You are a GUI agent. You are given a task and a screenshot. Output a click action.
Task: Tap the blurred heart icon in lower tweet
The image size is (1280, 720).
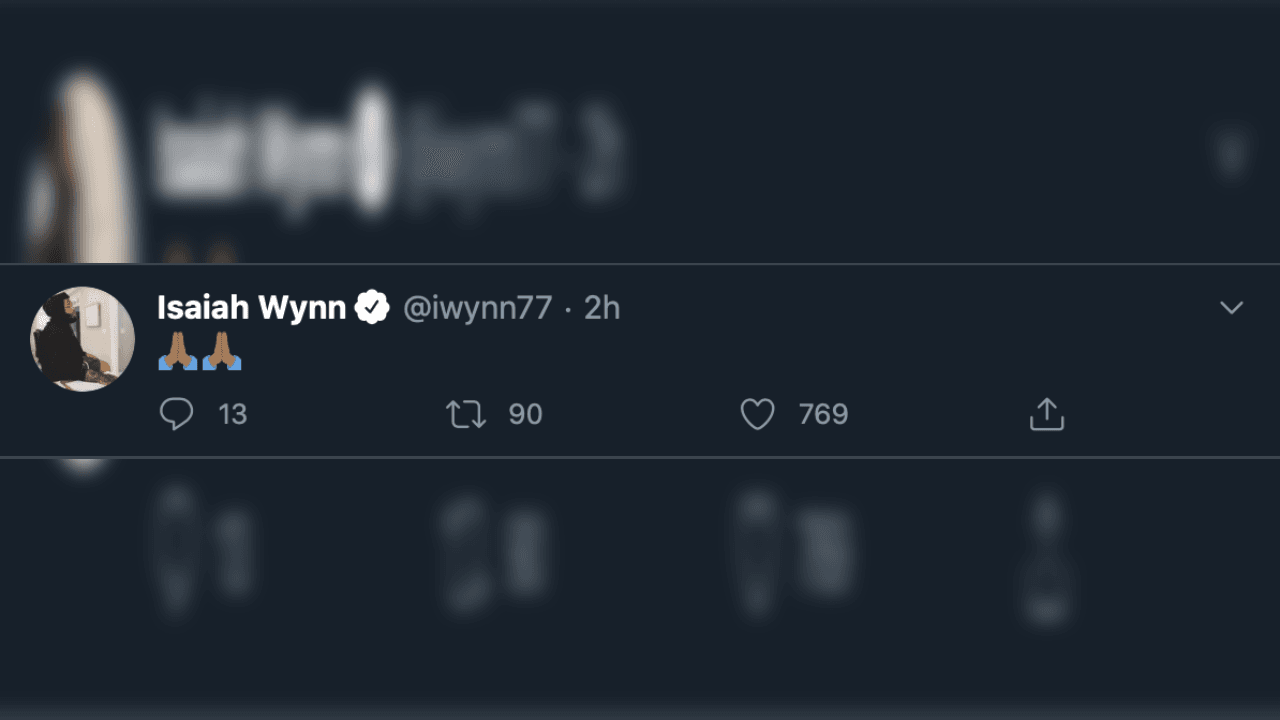pyautogui.click(x=757, y=550)
